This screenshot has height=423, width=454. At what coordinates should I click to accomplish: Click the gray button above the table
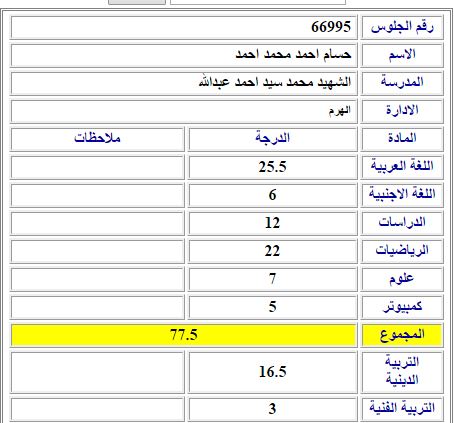(137, 2)
